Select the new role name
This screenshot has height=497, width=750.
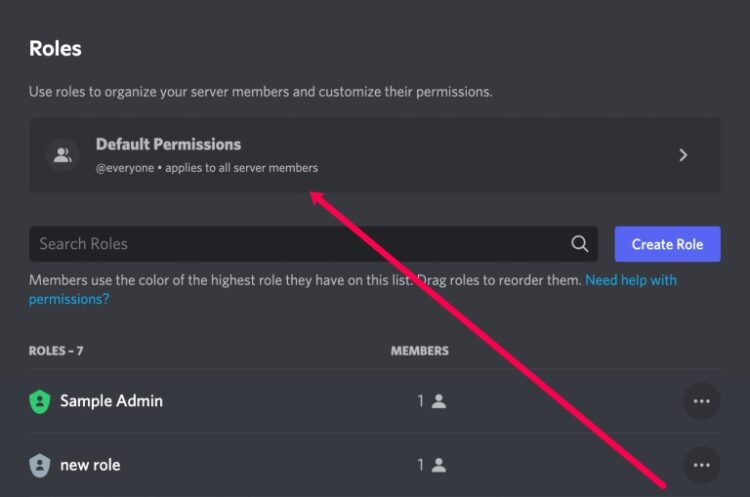pos(90,465)
